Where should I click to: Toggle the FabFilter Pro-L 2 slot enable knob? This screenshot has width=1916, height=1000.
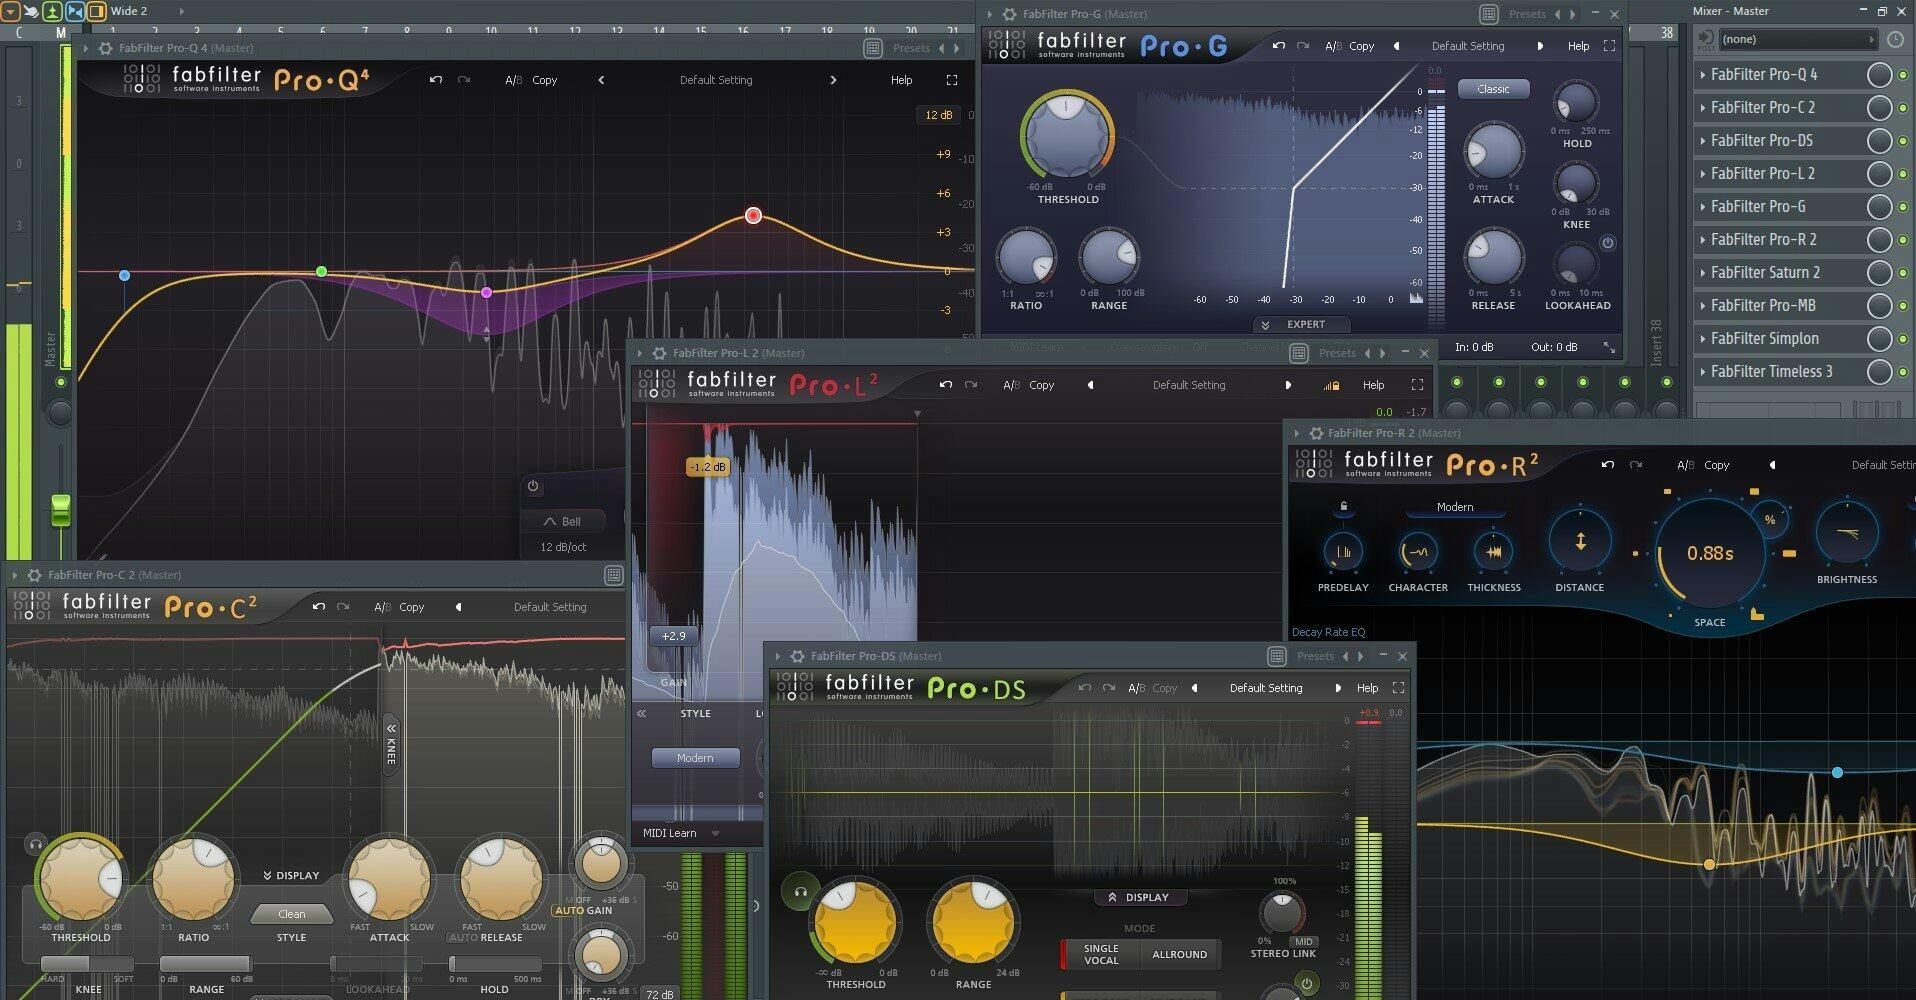[x=1880, y=173]
